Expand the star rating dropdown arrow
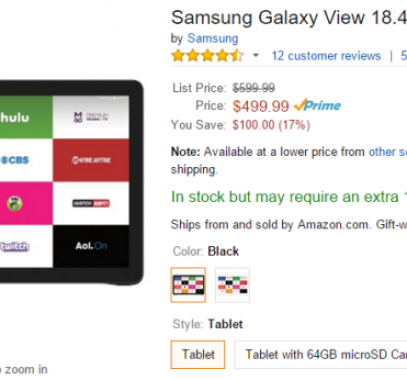The width and height of the screenshot is (407, 380). click(256, 55)
